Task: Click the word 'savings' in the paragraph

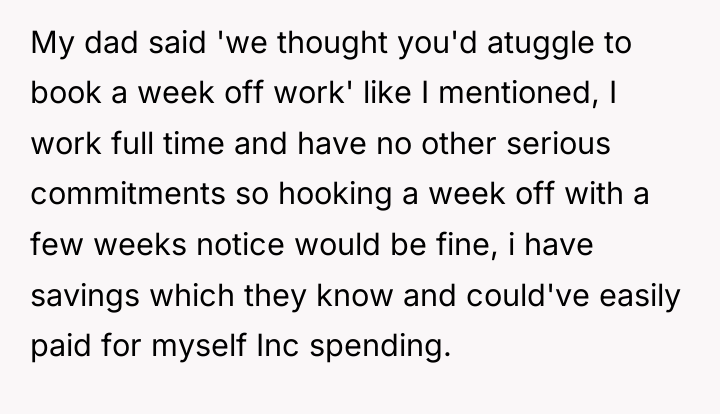Action: (x=85, y=297)
